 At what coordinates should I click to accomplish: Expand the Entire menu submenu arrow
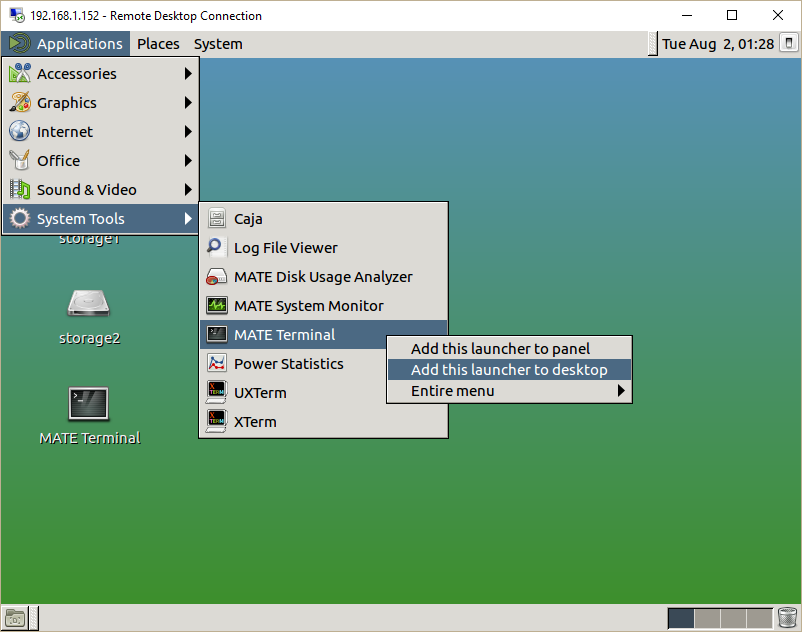621,391
